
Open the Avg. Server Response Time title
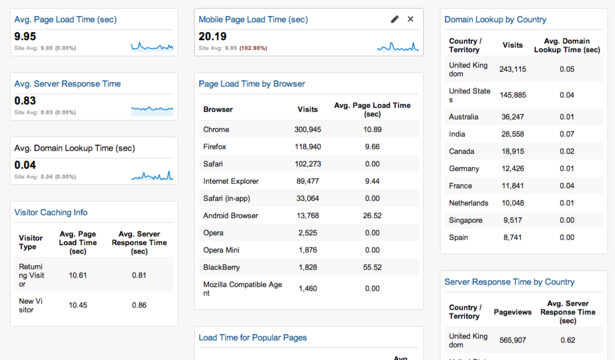click(x=67, y=84)
